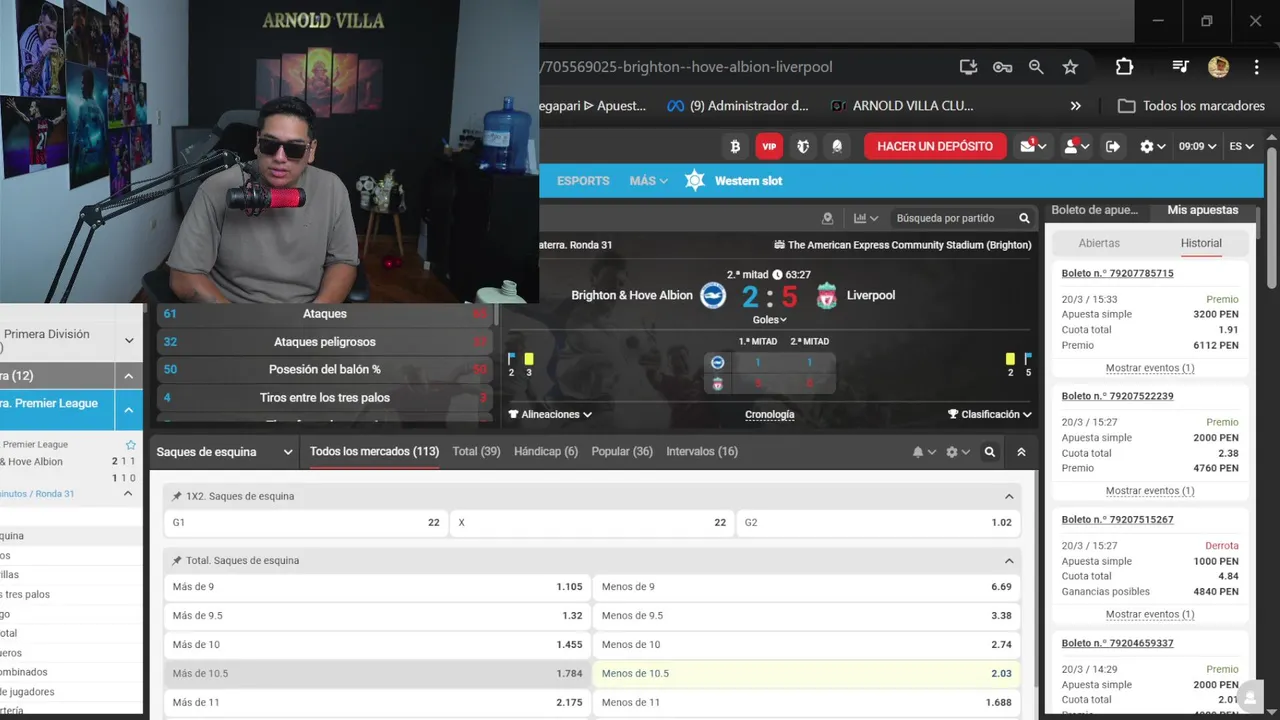Switch to Boleto de apuestas tab
This screenshot has height=720, width=1280.
click(1095, 210)
